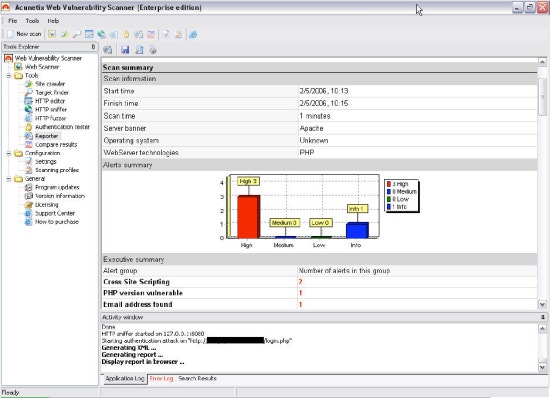Open Scanning profiles in the tree

pyautogui.click(x=57, y=170)
